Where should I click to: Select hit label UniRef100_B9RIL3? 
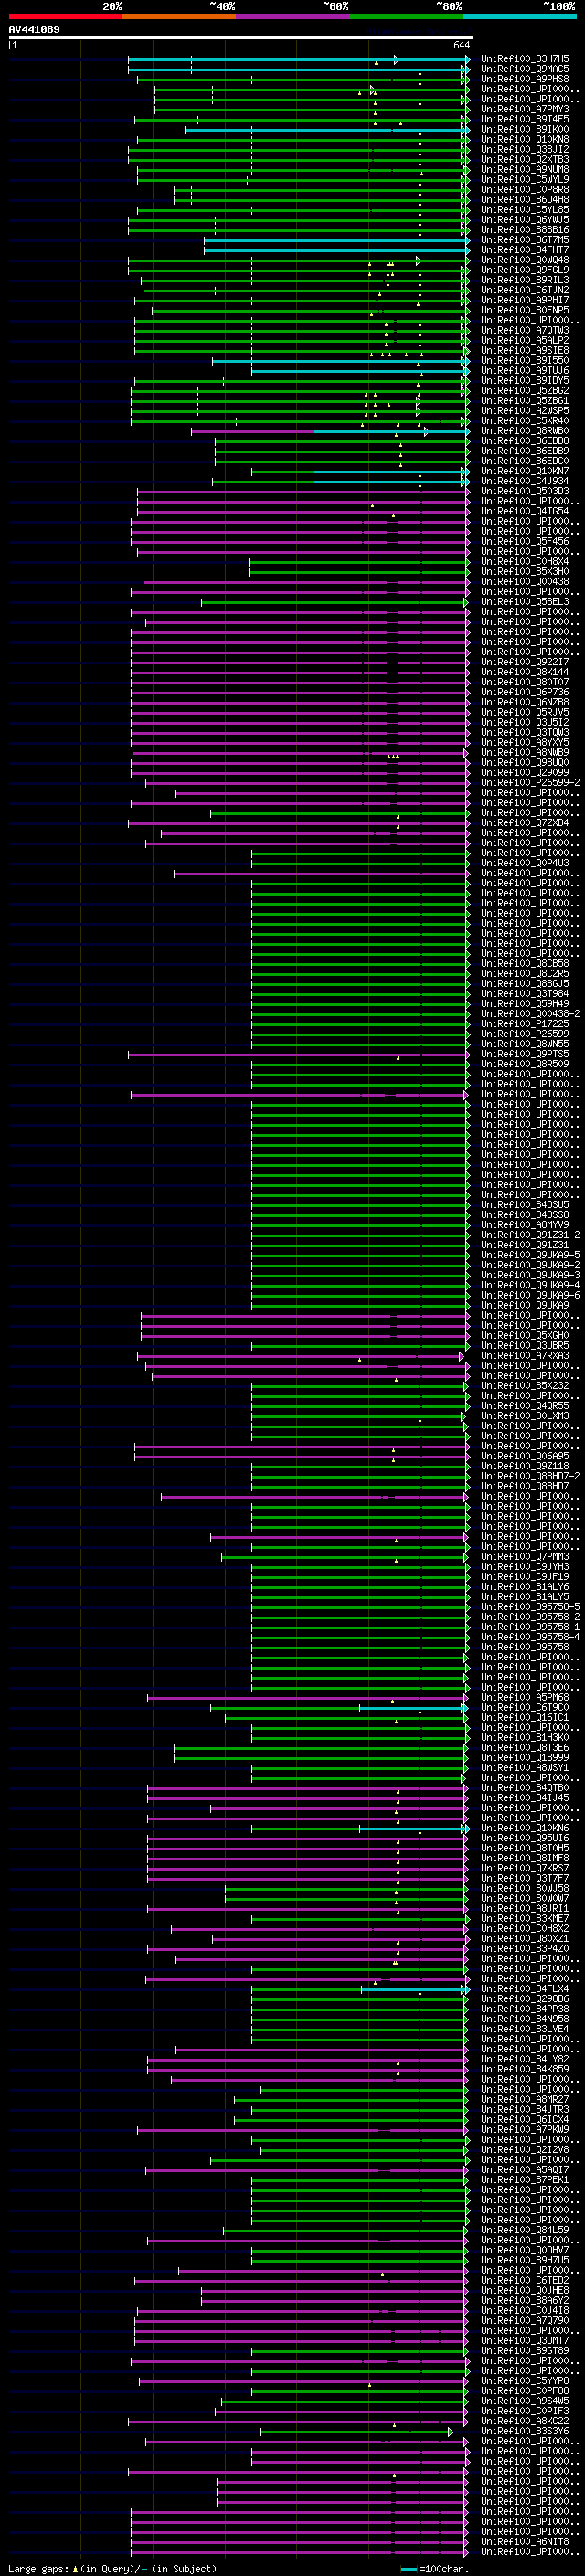point(525,280)
